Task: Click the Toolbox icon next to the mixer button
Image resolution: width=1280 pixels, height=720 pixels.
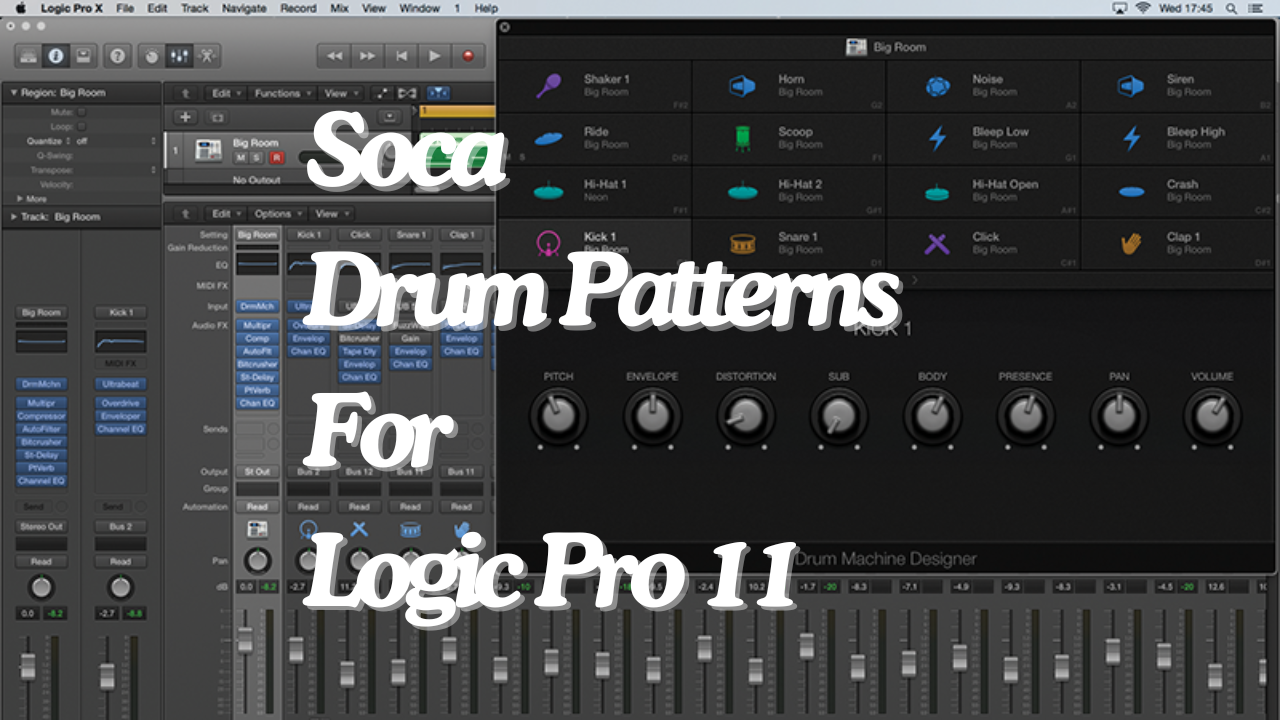Action: coord(207,56)
